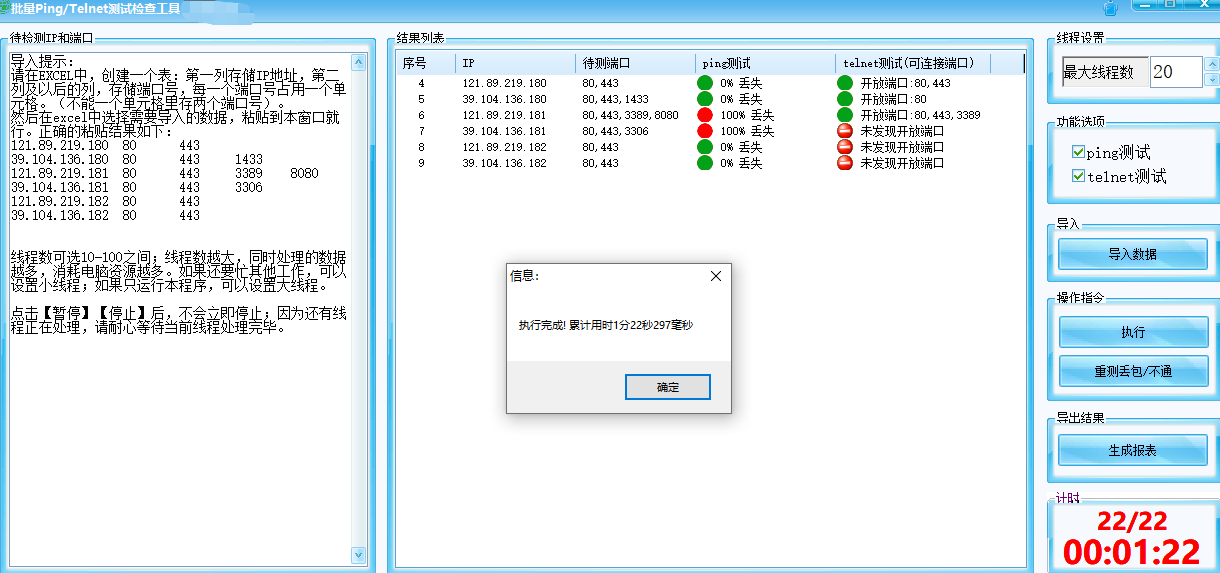Viewport: 1220px width, 573px height.
Task: Click the 22/22 progress counter
Action: coord(1132,521)
